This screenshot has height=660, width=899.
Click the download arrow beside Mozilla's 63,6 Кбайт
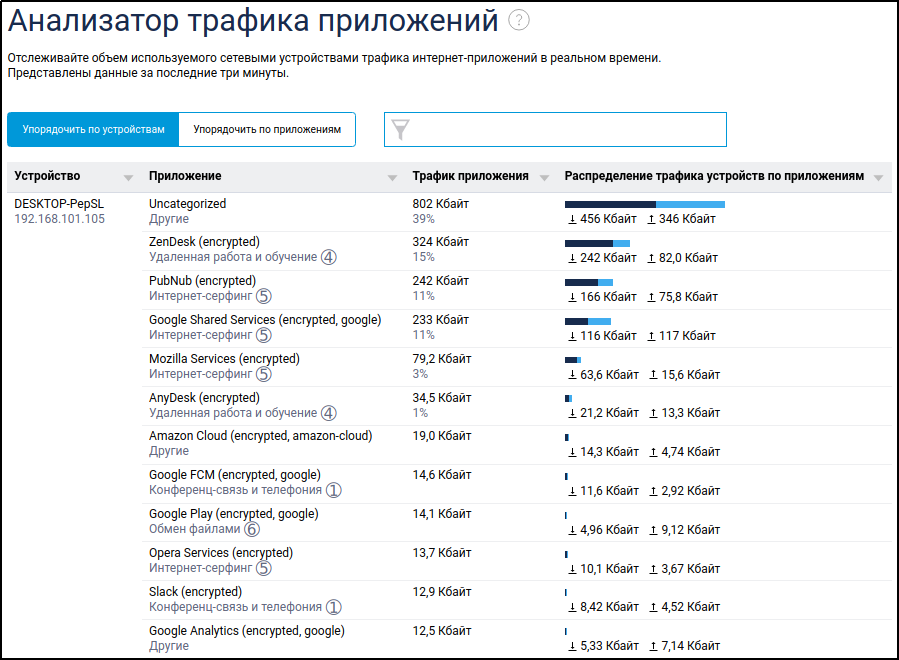pos(570,376)
